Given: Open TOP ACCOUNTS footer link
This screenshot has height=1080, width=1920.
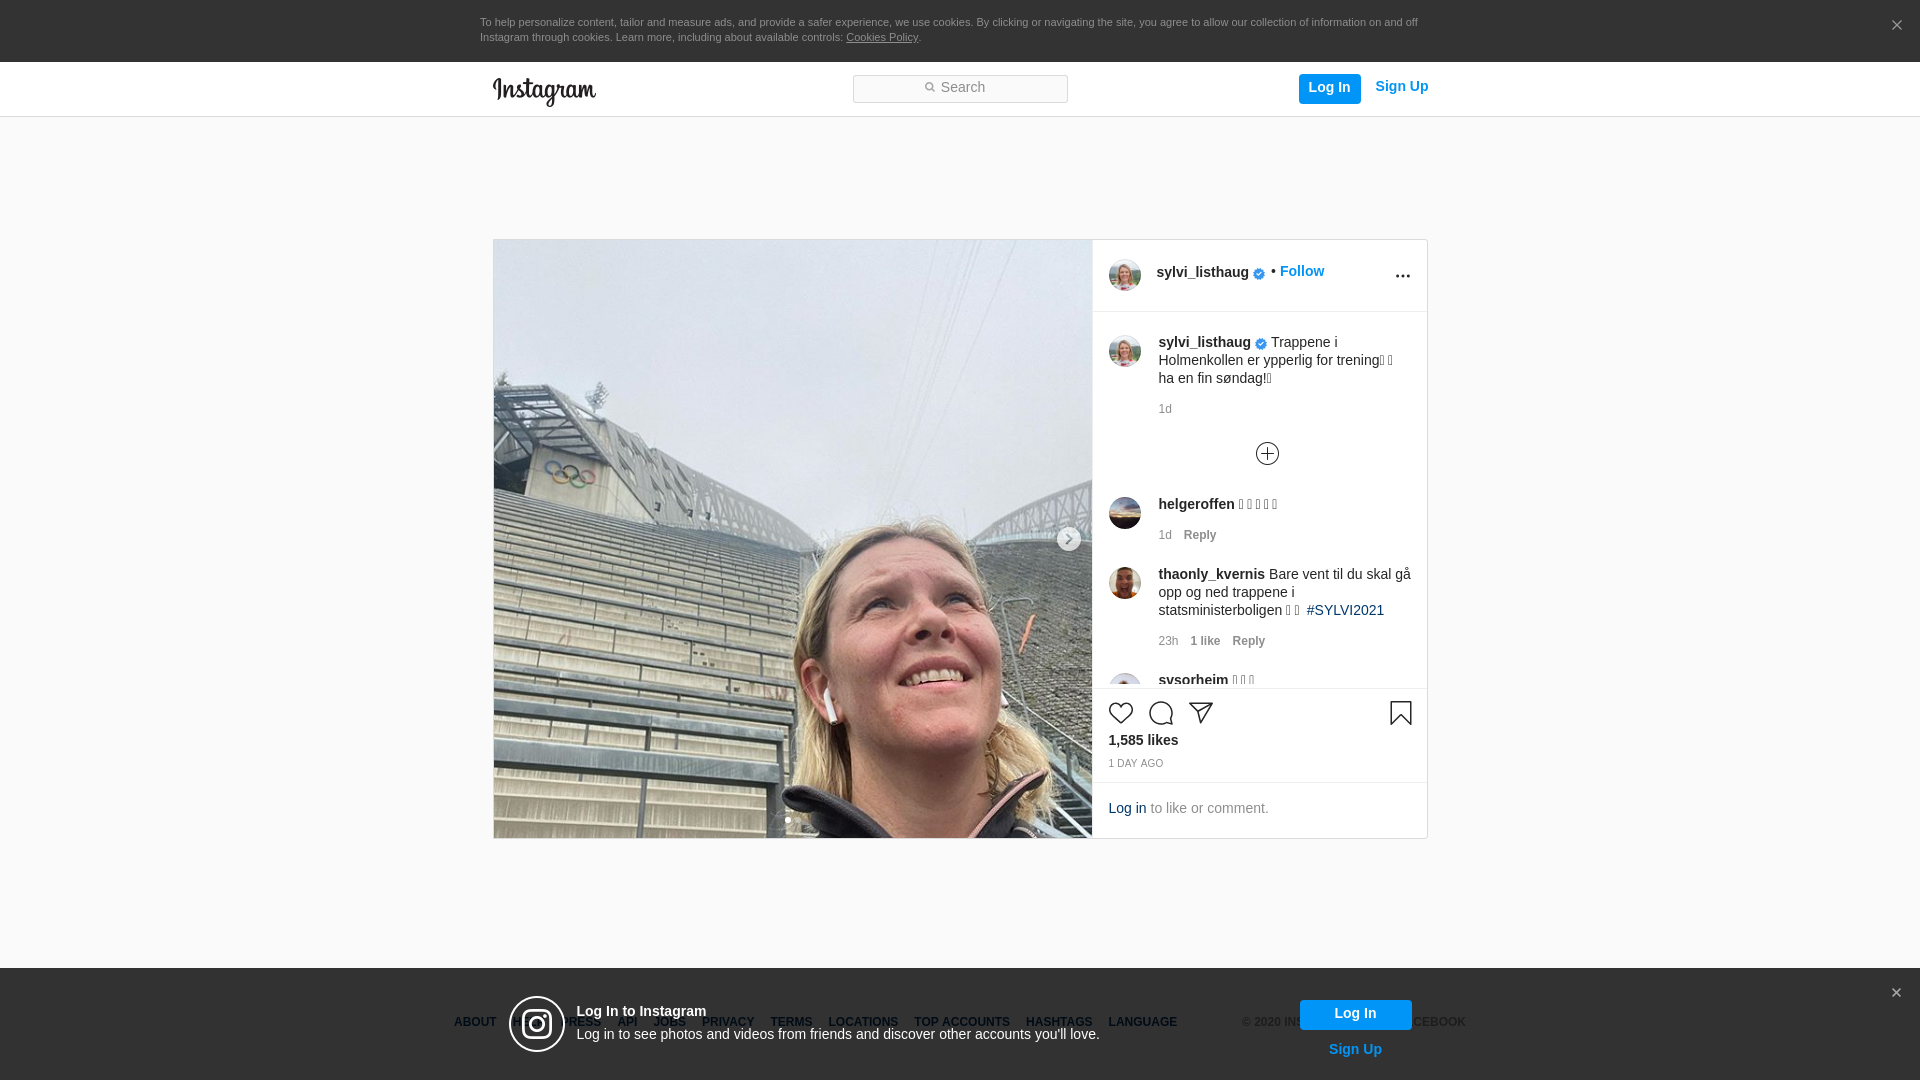Looking at the screenshot, I should pos(961,1022).
